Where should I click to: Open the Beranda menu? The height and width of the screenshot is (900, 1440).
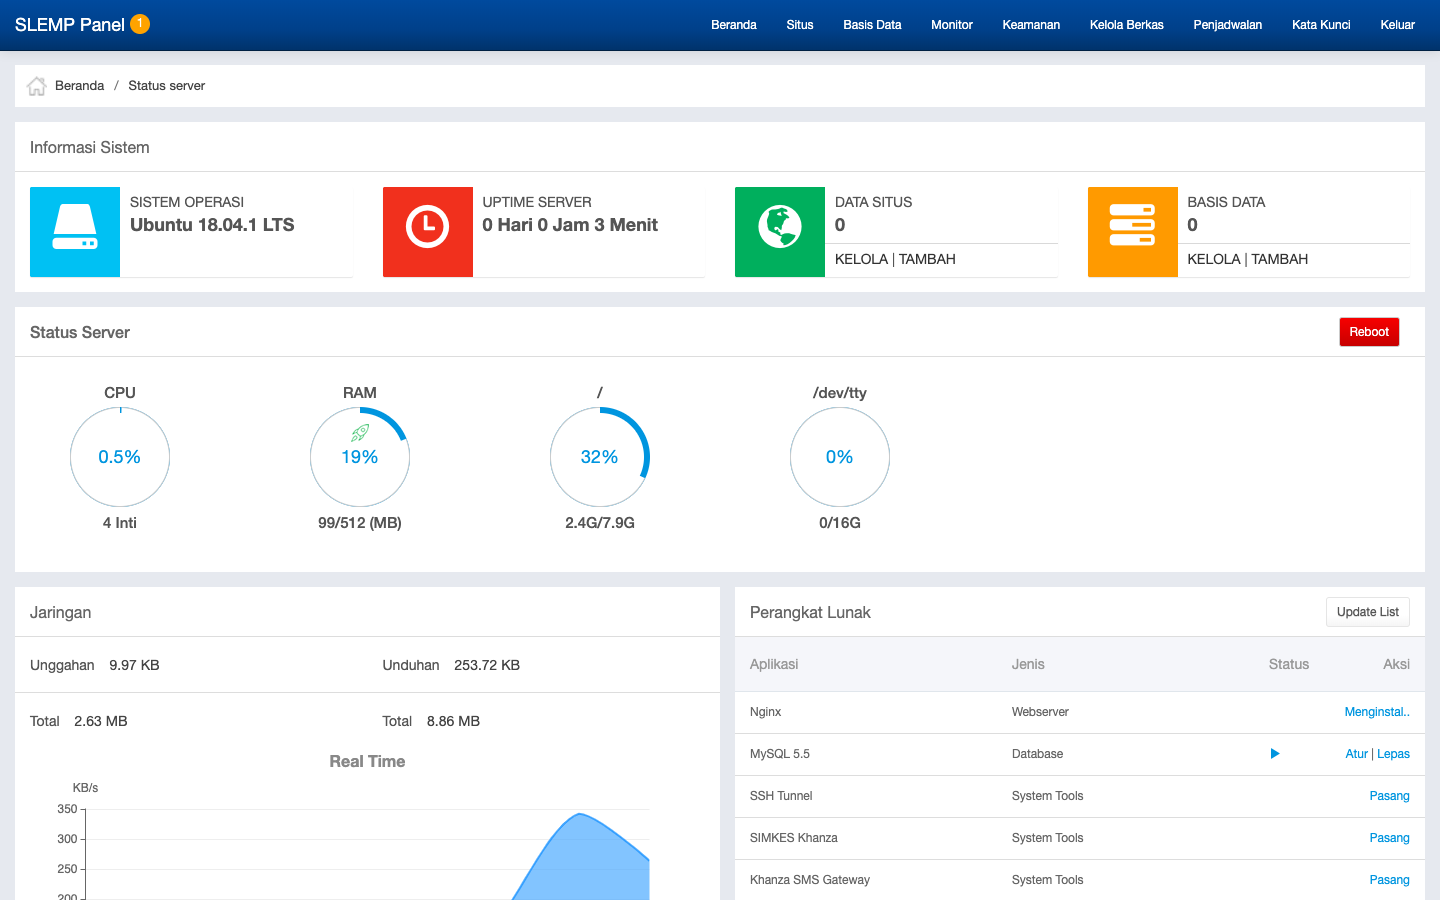point(734,25)
